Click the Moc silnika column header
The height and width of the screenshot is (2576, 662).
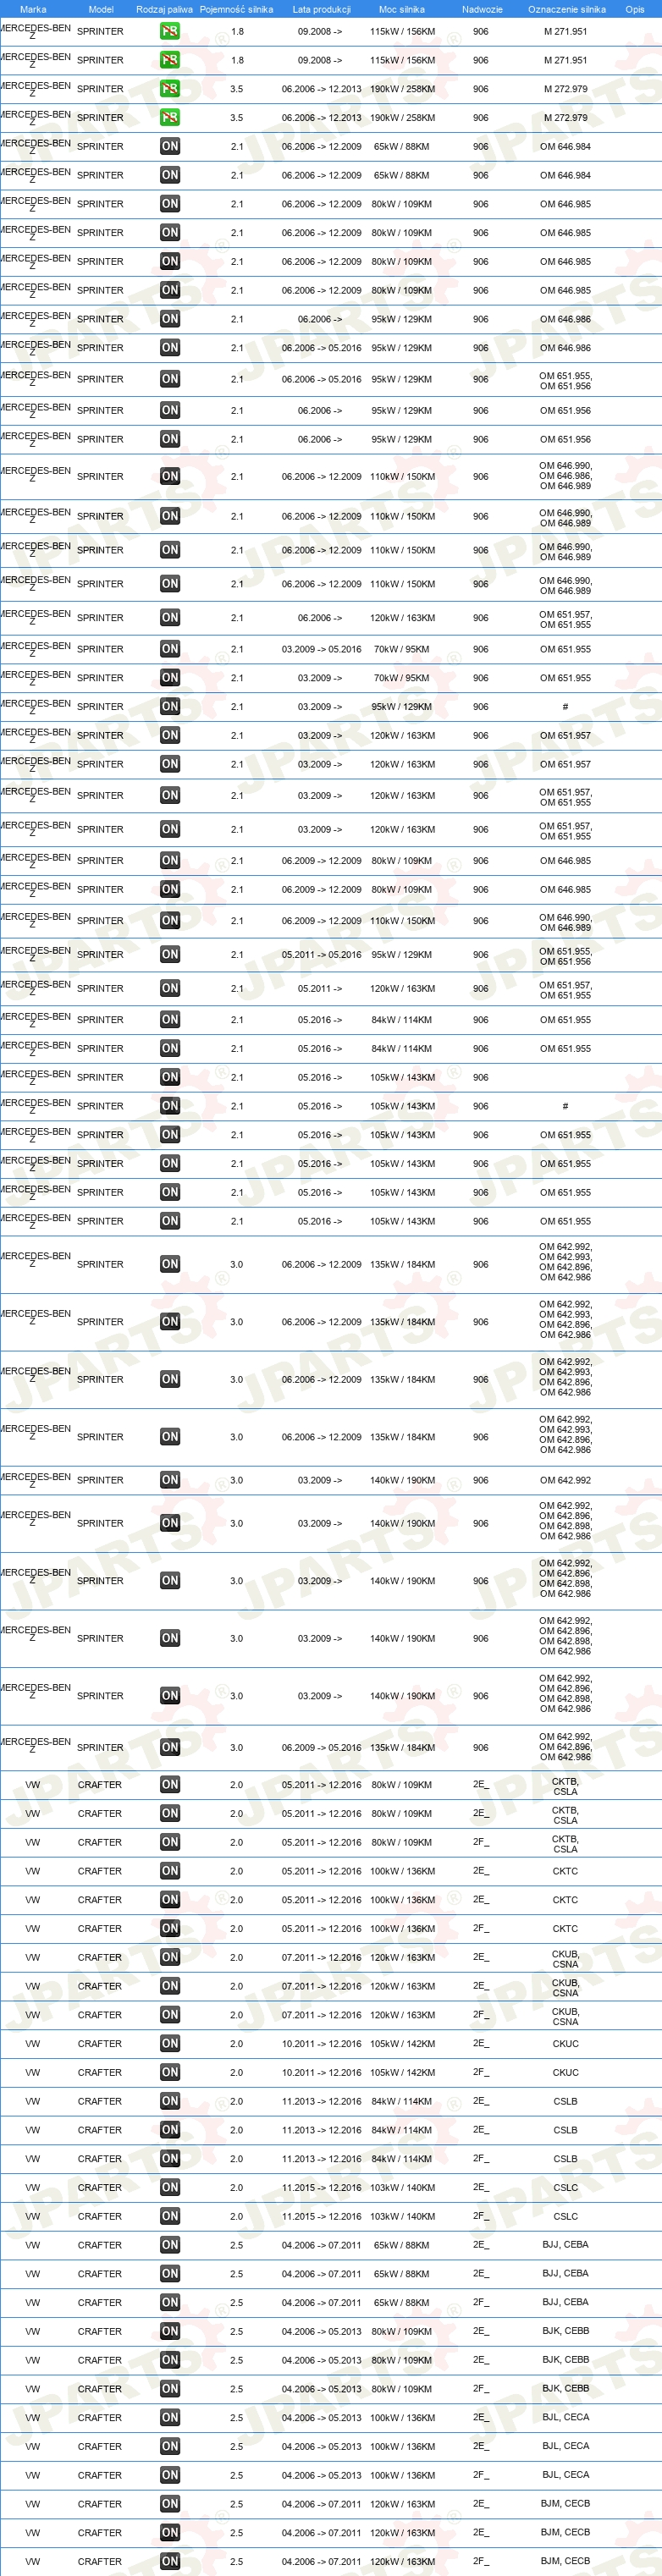coord(402,9)
